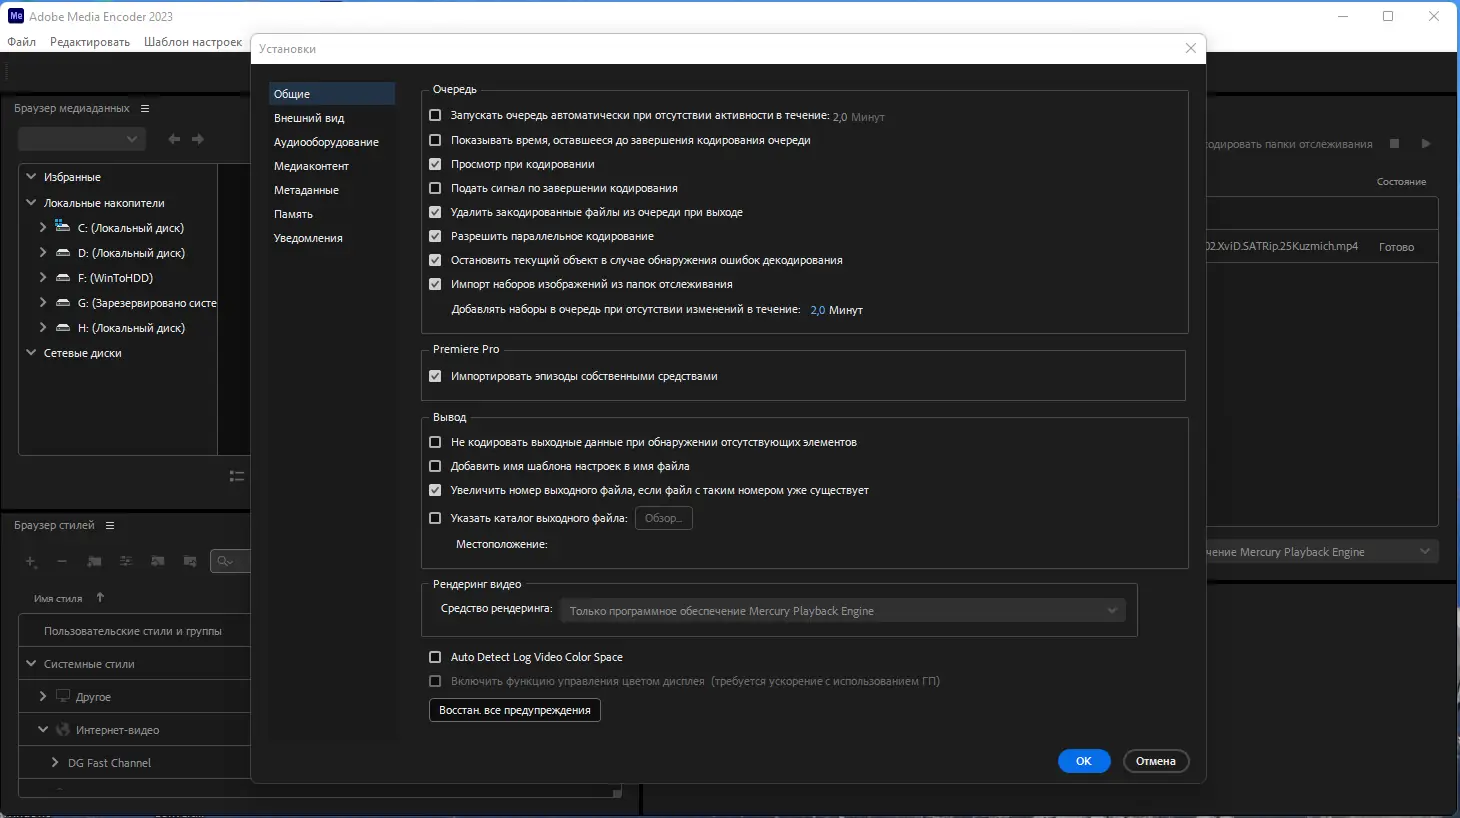Sort by style name arrow icon
Screen dimensions: 1460x818
100,597
